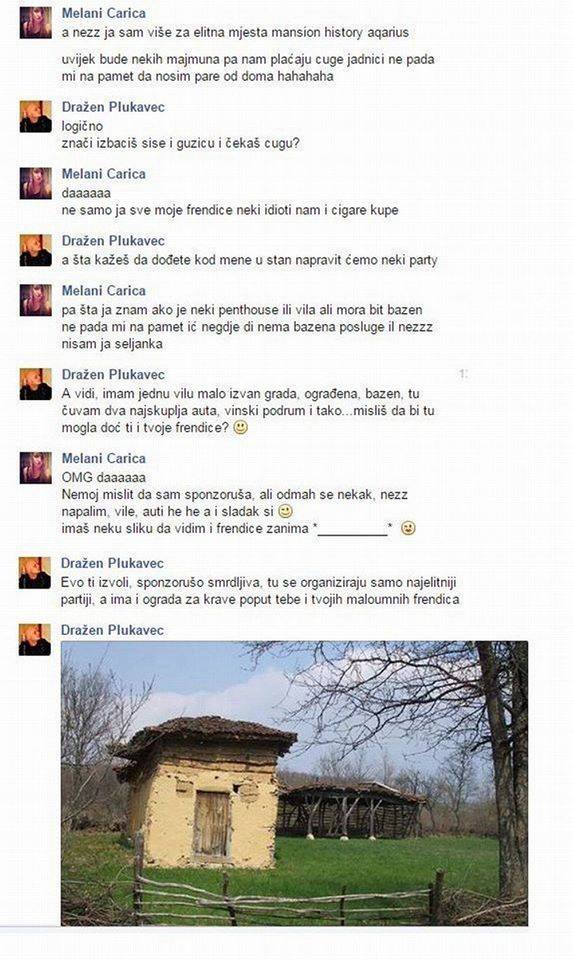Open Dražen Plukavec name above 'a šta kažeš'

coord(113,241)
